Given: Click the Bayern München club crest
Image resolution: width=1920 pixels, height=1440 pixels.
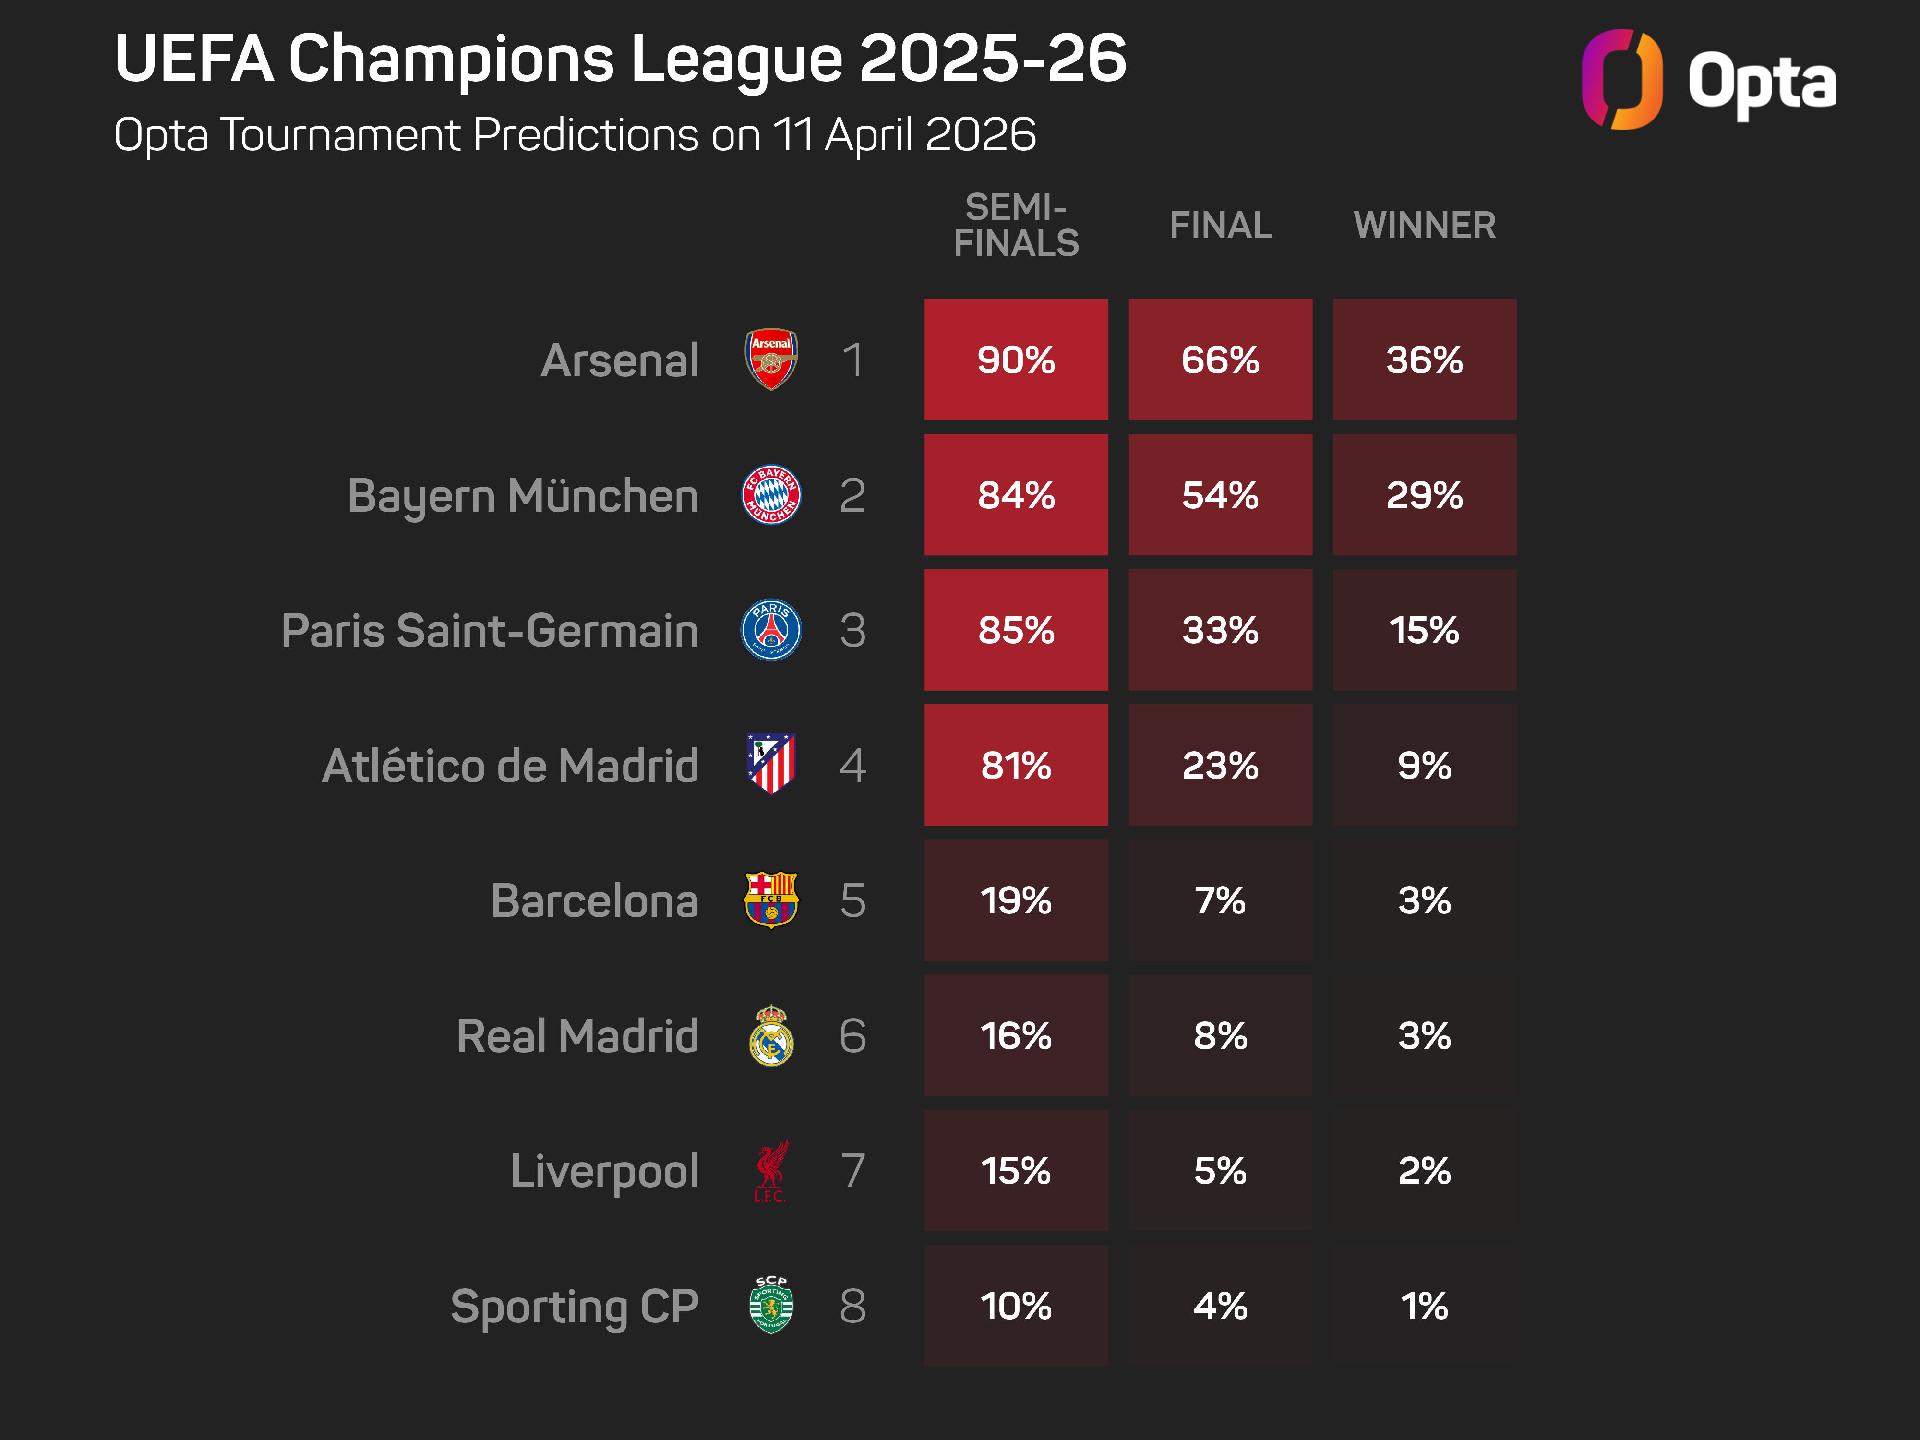Looking at the screenshot, I should click(771, 495).
